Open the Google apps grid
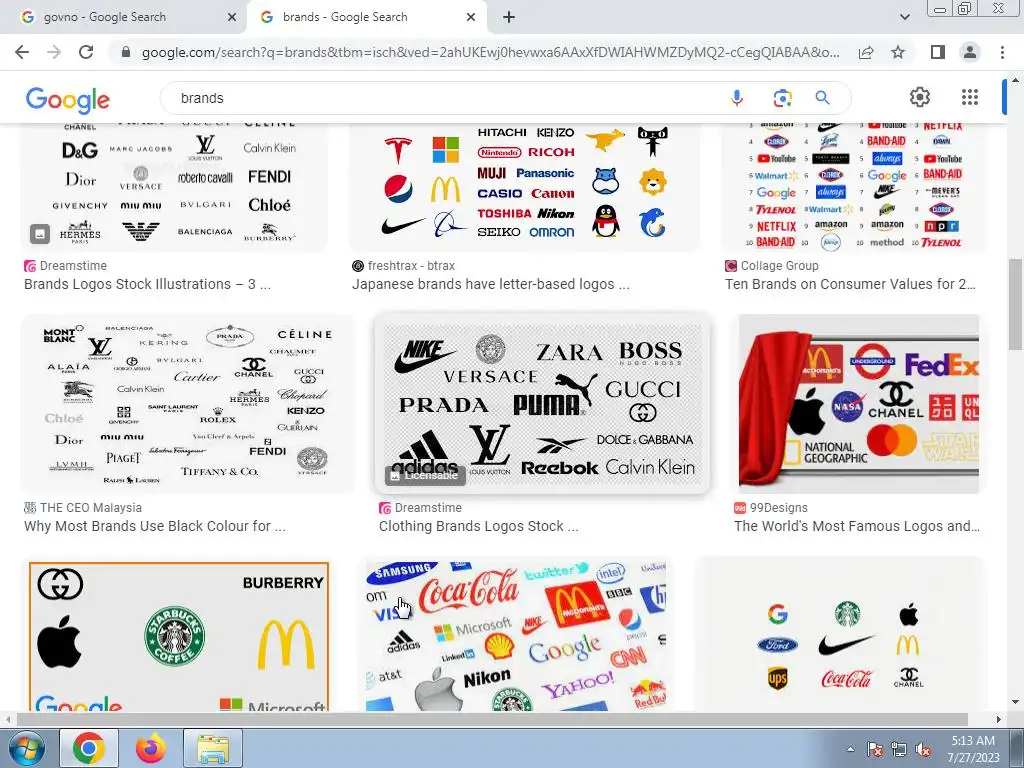The width and height of the screenshot is (1024, 768). coord(970,97)
